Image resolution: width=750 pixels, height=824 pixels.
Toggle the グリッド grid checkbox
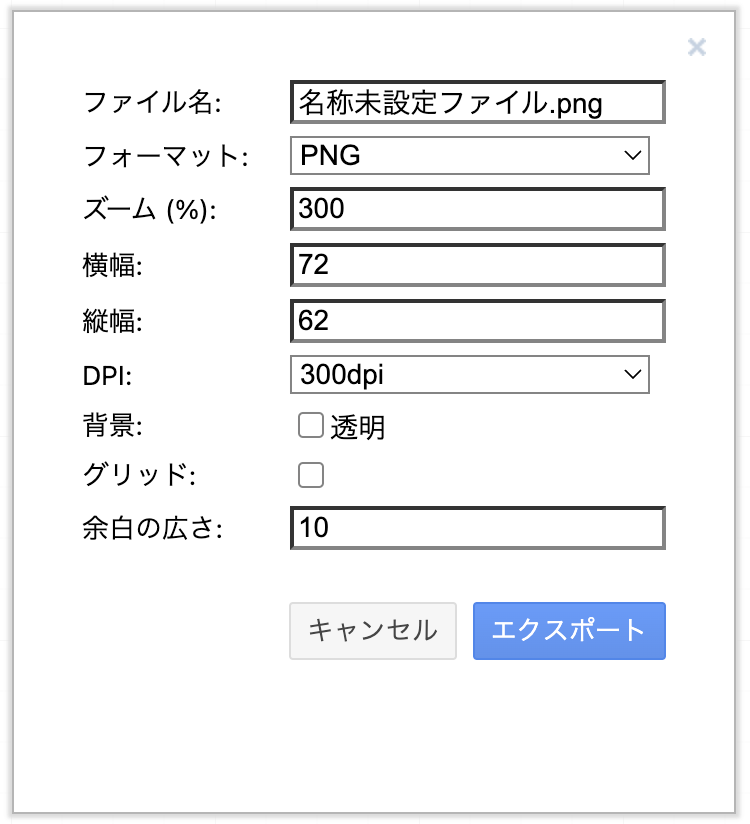pos(311,475)
